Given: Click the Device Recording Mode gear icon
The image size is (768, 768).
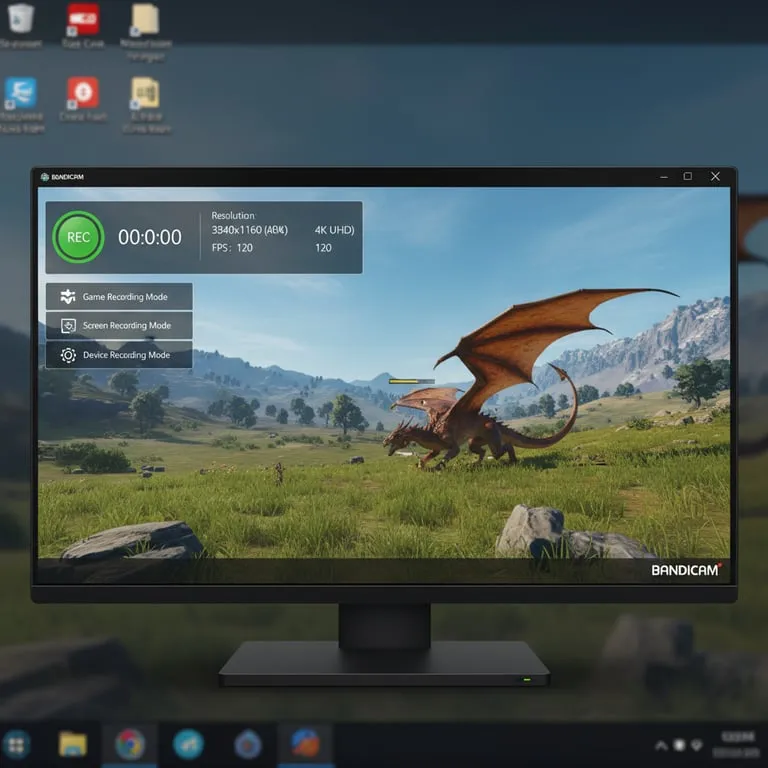Looking at the screenshot, I should click(x=68, y=355).
